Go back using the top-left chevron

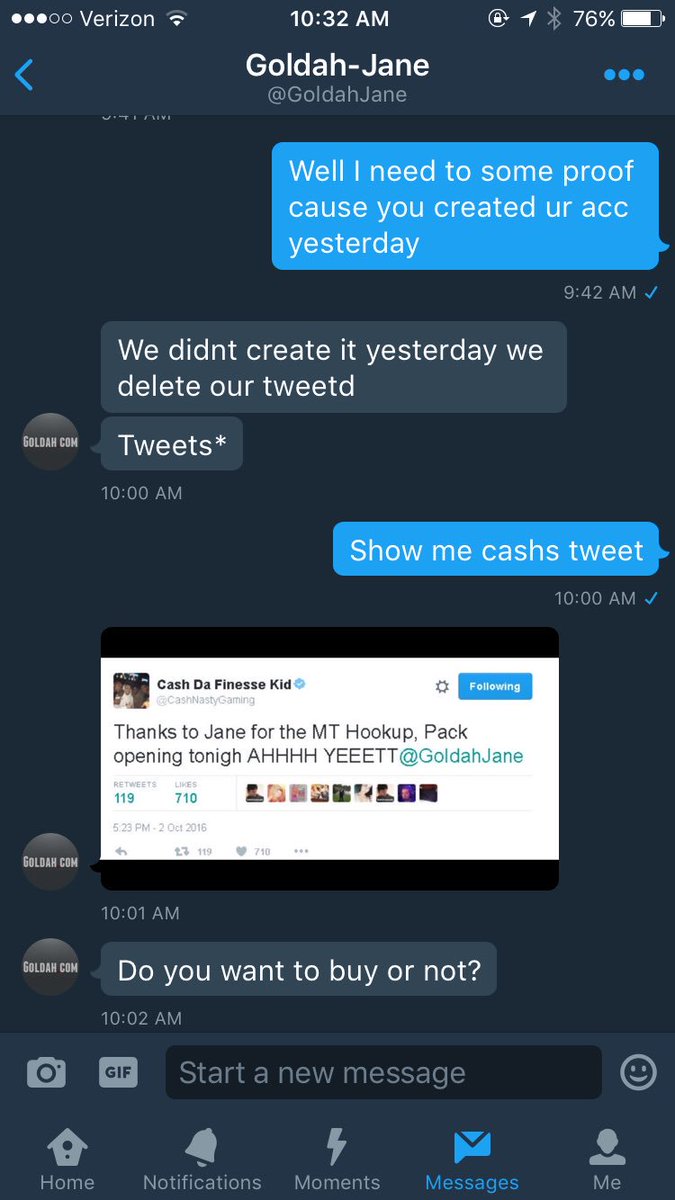pyautogui.click(x=24, y=74)
